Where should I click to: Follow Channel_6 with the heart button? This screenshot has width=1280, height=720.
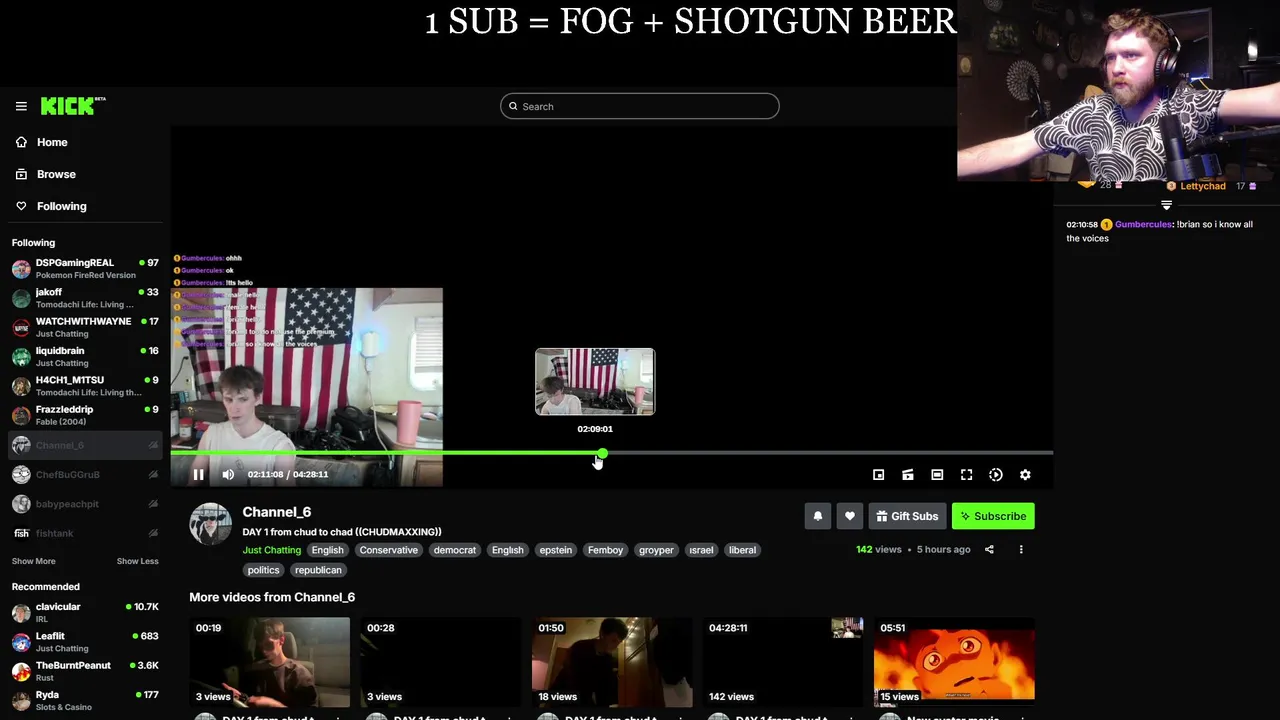tap(849, 516)
